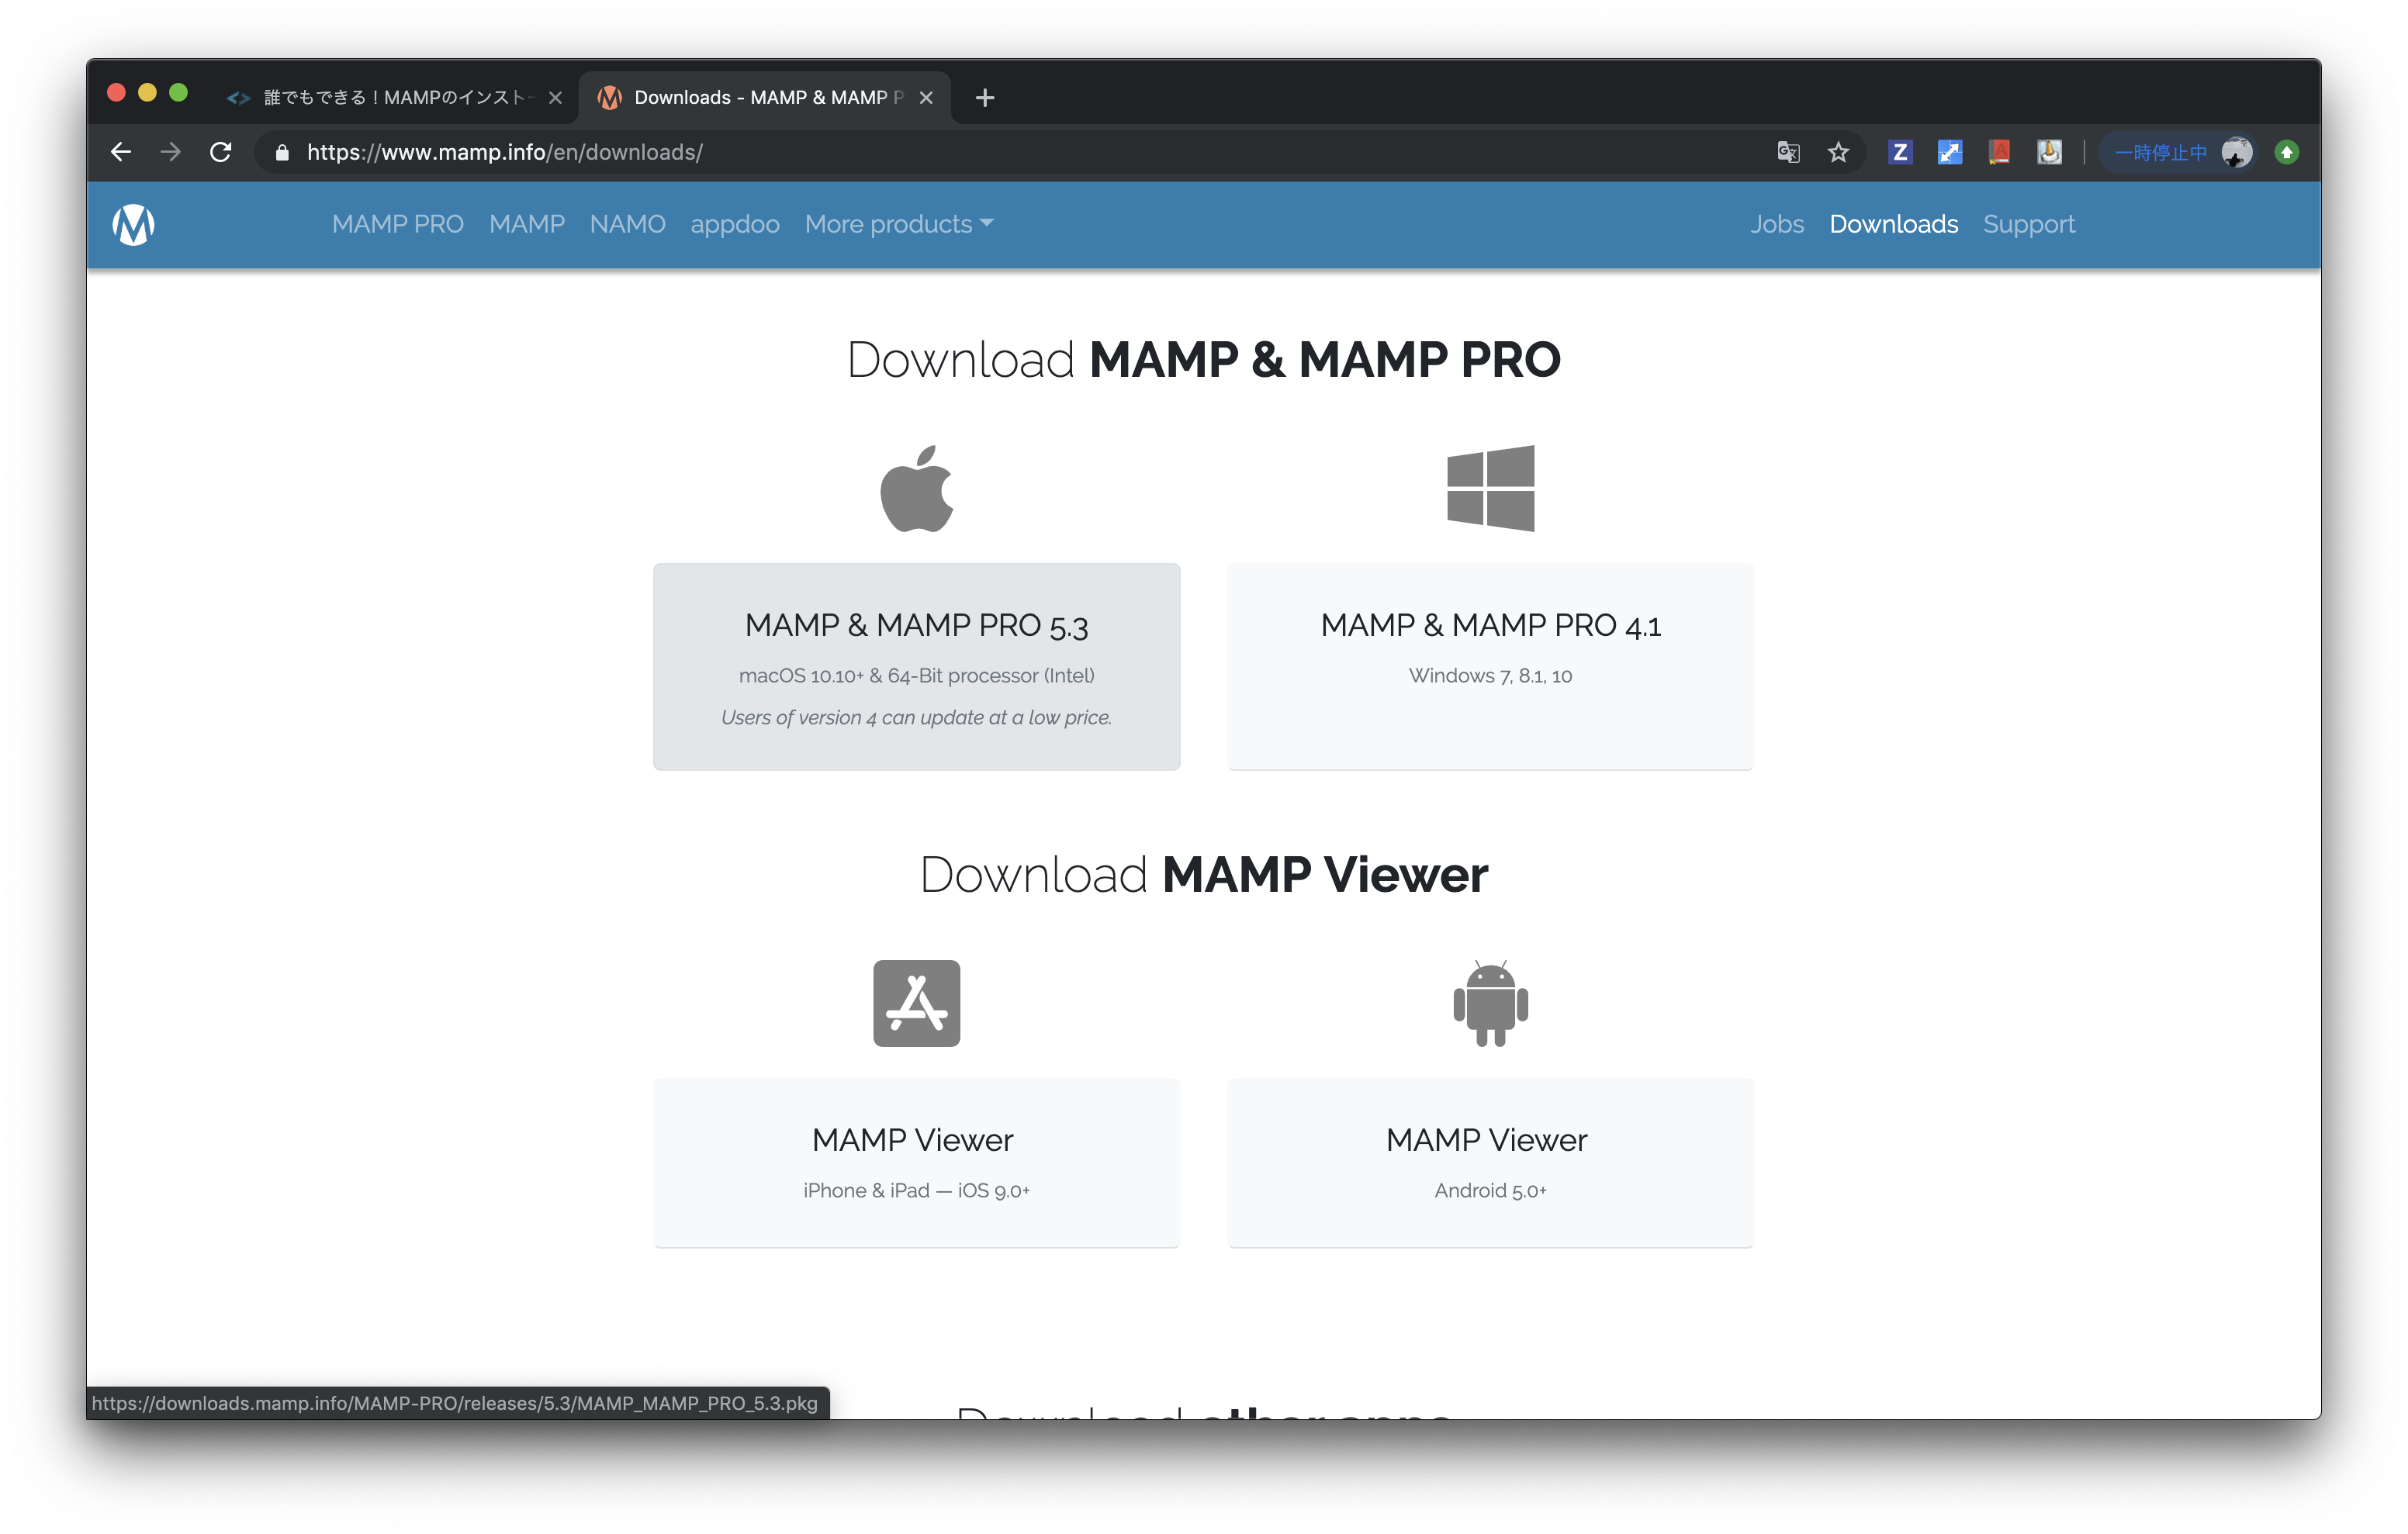Open the Support menu item

point(2028,224)
